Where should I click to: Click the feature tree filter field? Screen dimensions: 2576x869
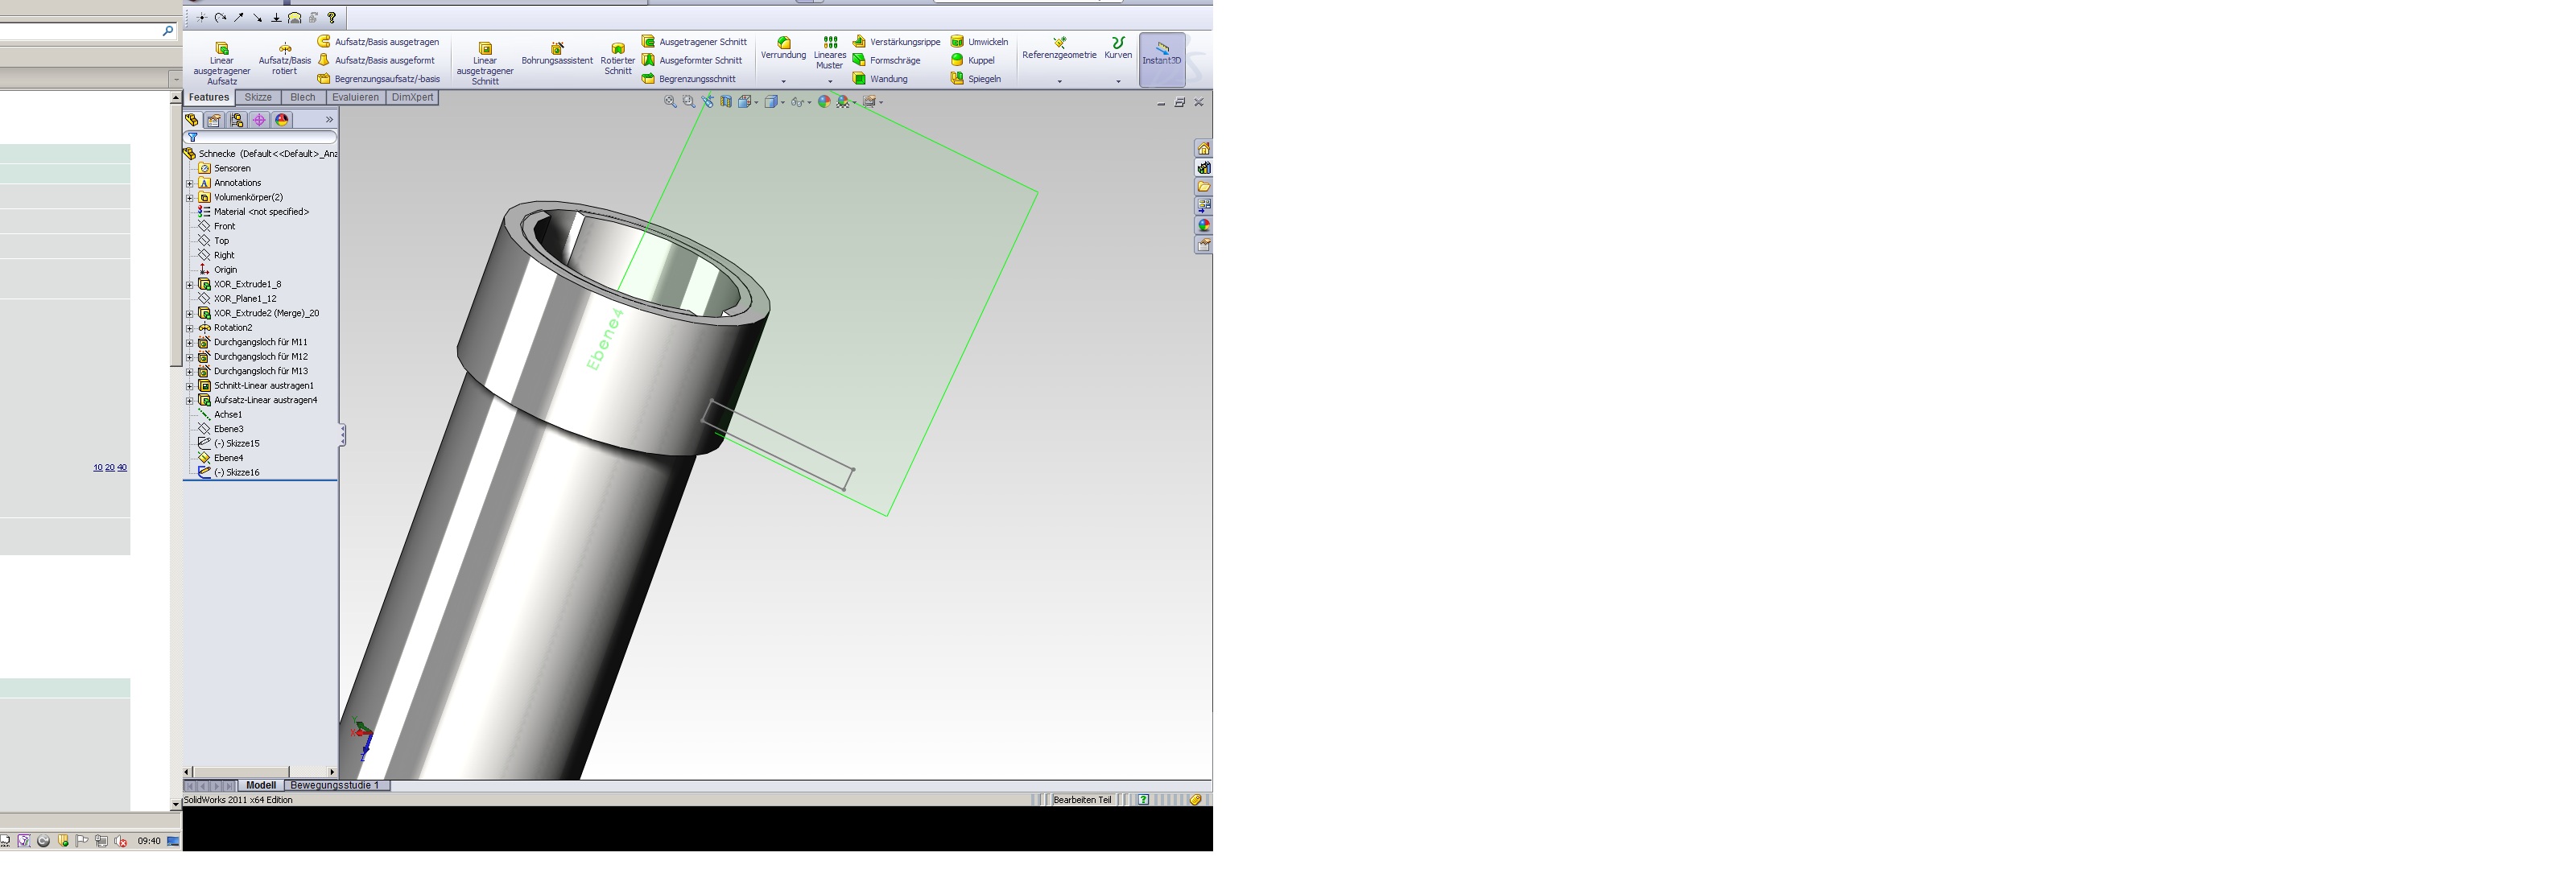click(261, 137)
